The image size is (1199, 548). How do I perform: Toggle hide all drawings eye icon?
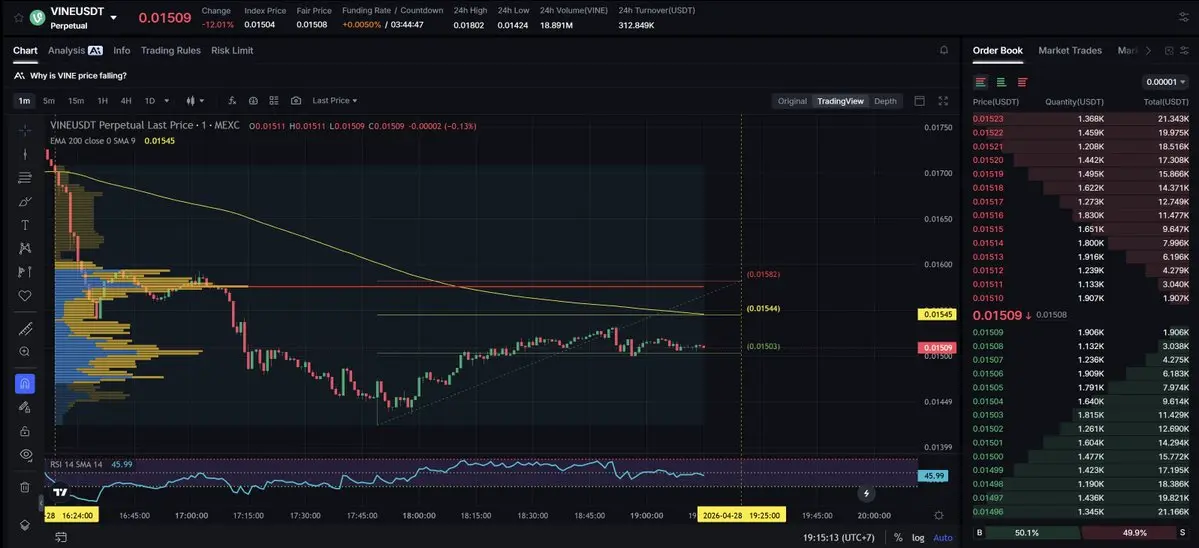(x=24, y=454)
